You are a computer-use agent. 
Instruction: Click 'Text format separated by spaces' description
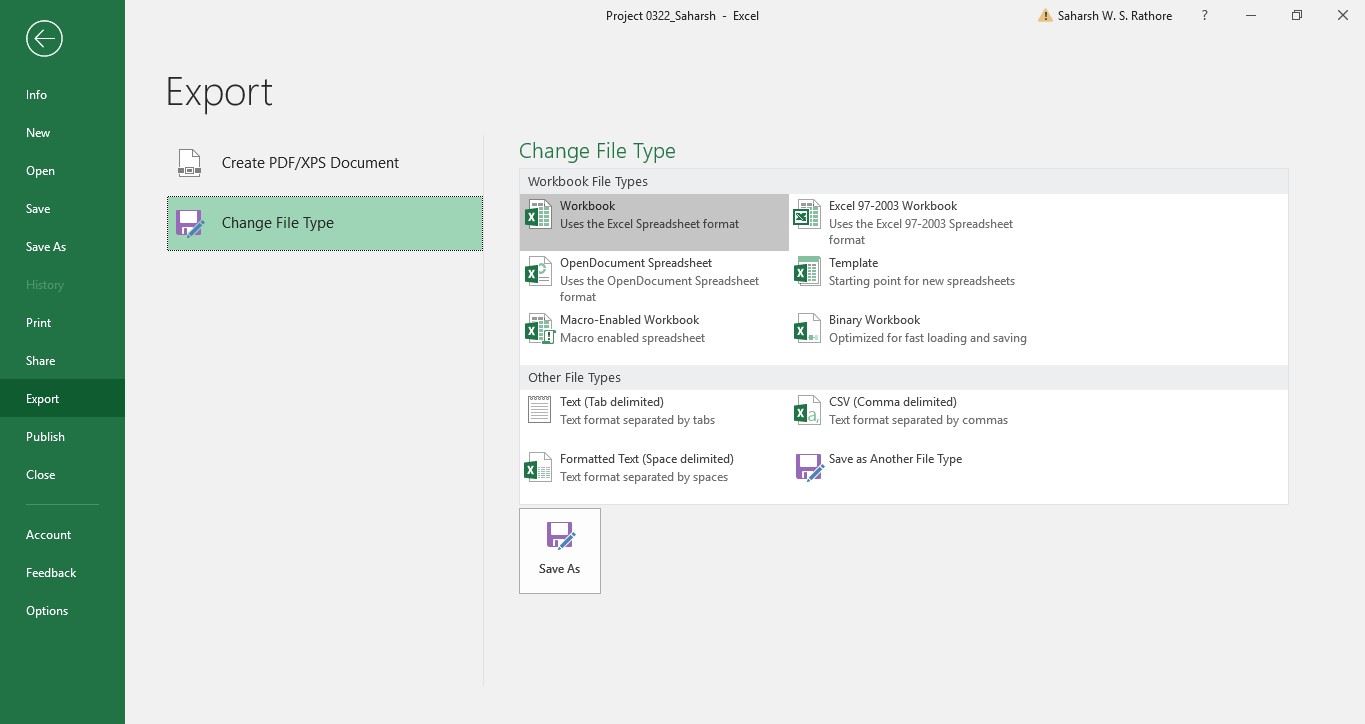644,477
